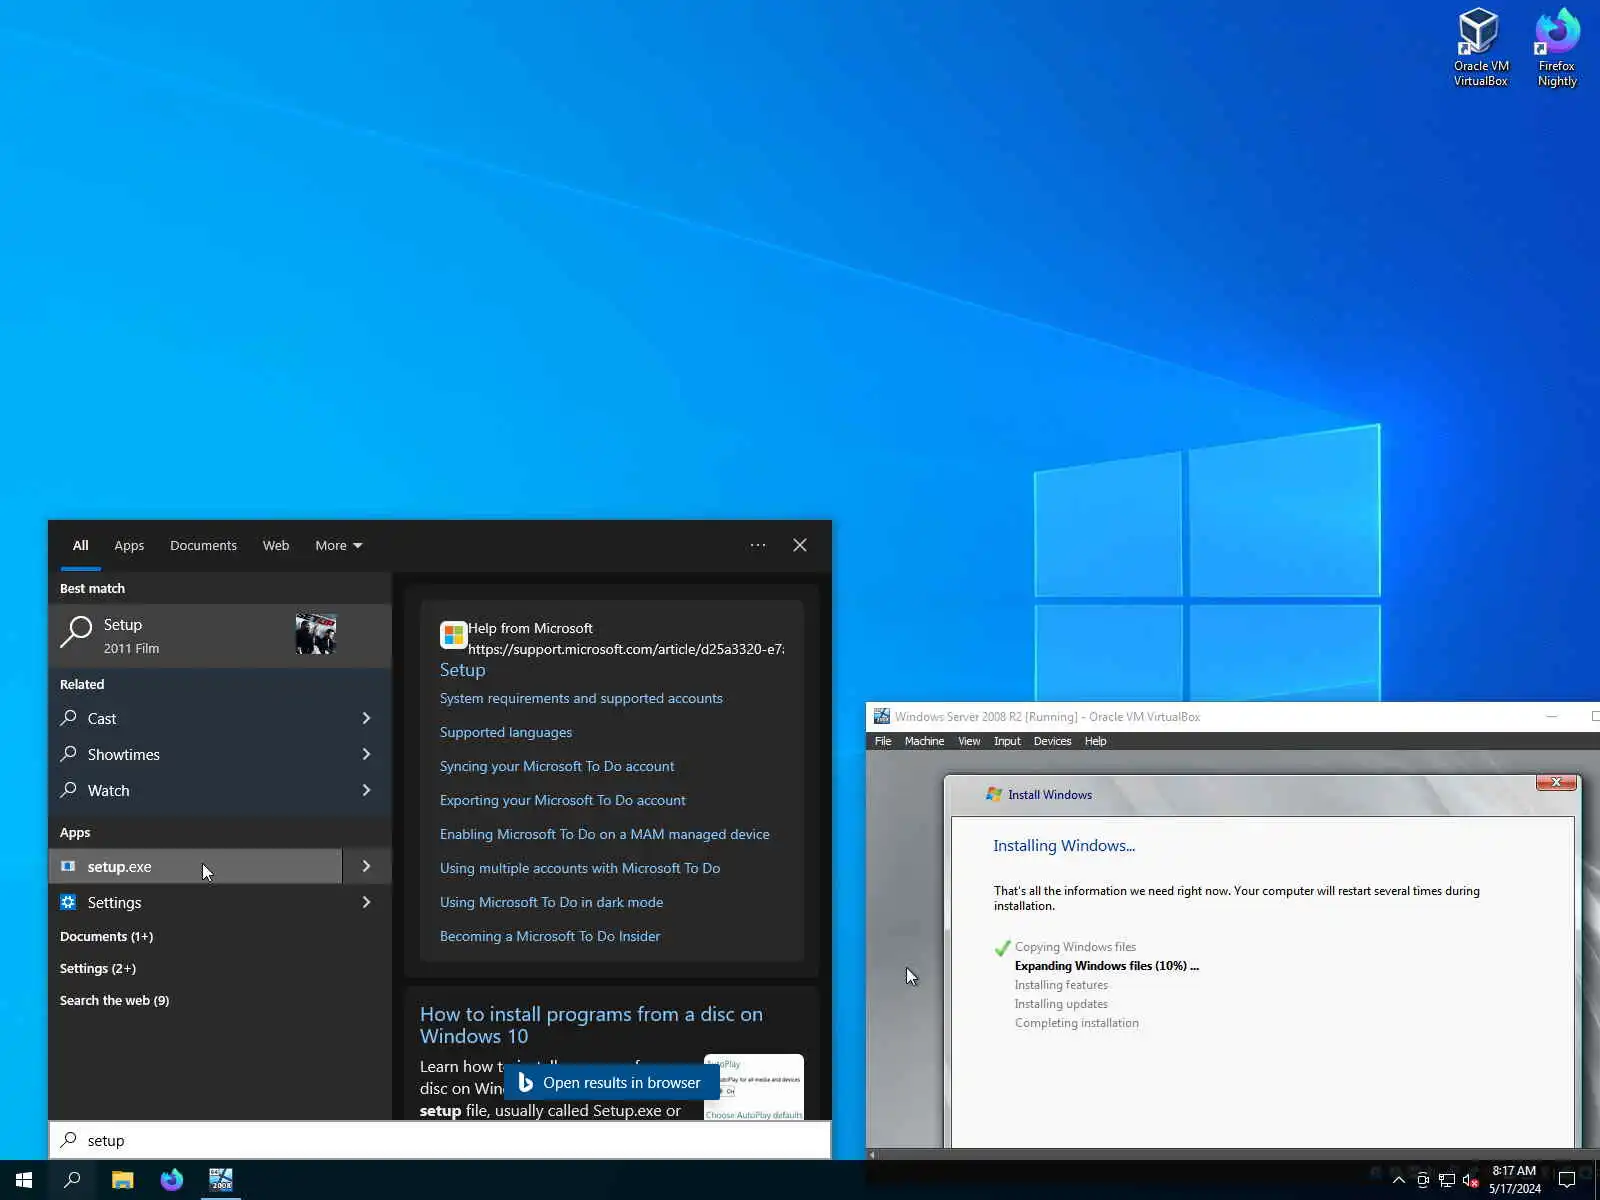Image resolution: width=1600 pixels, height=1200 pixels.
Task: Click the Setup film thumbnail image
Action: point(316,634)
